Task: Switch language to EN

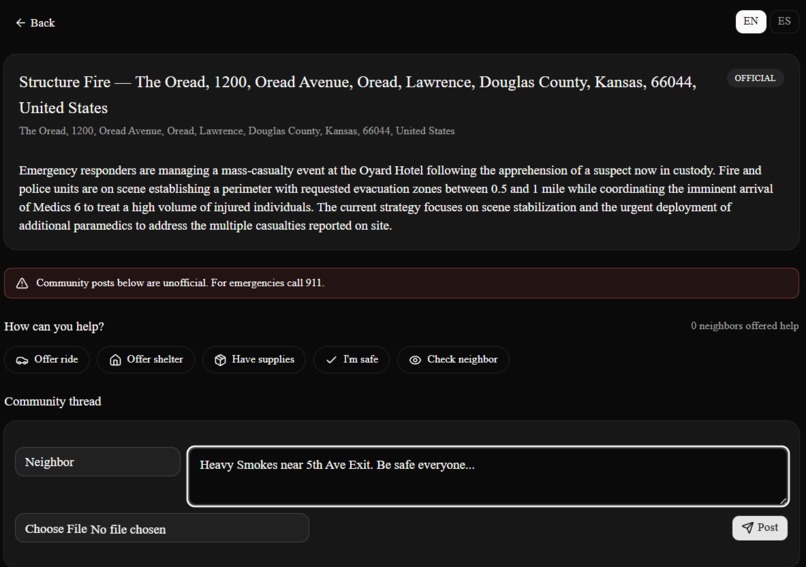Action: click(x=750, y=22)
